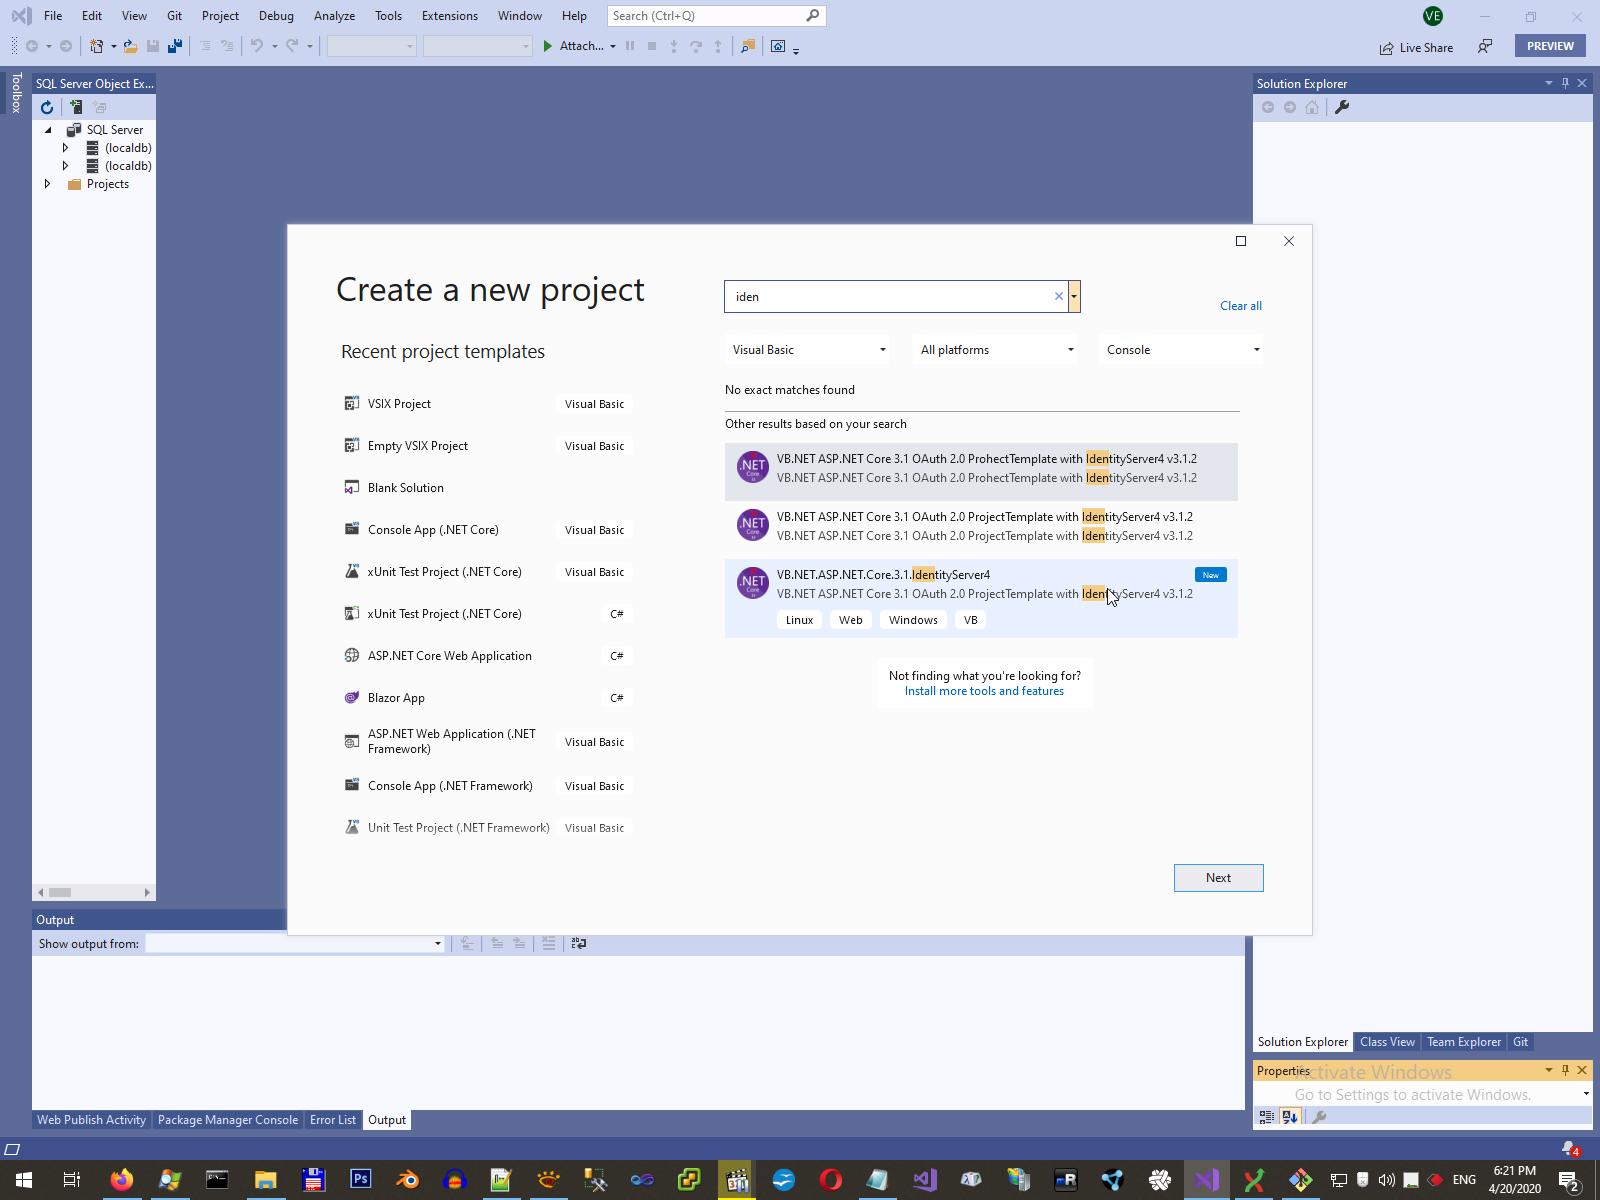Image resolution: width=1600 pixels, height=1200 pixels.
Task: Open Opera from the taskbar
Action: (830, 1180)
